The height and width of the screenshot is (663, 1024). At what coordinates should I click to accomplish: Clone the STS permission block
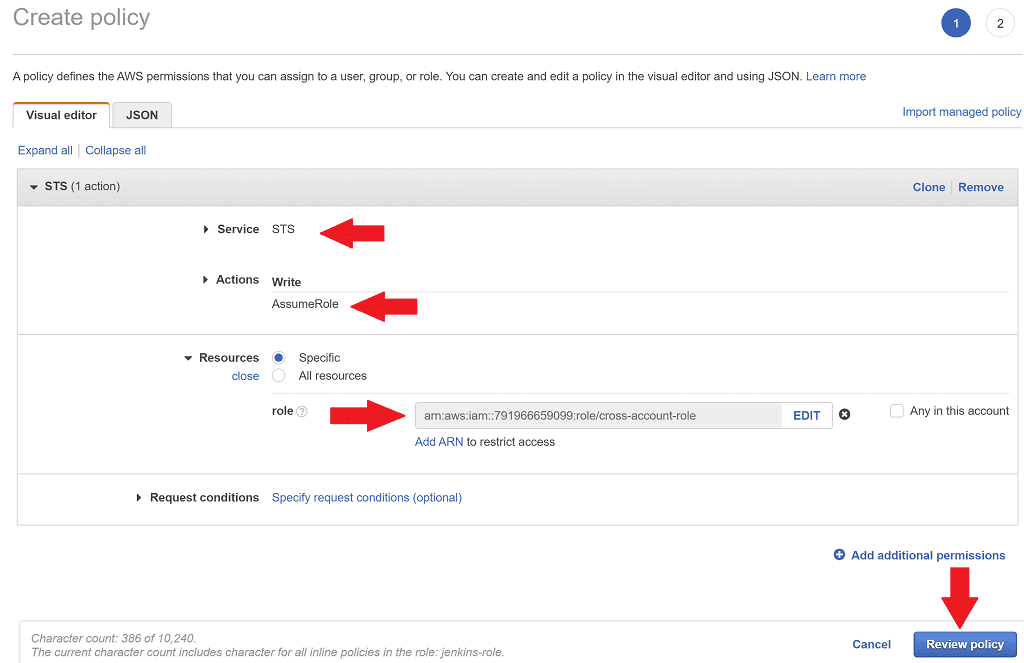(928, 187)
